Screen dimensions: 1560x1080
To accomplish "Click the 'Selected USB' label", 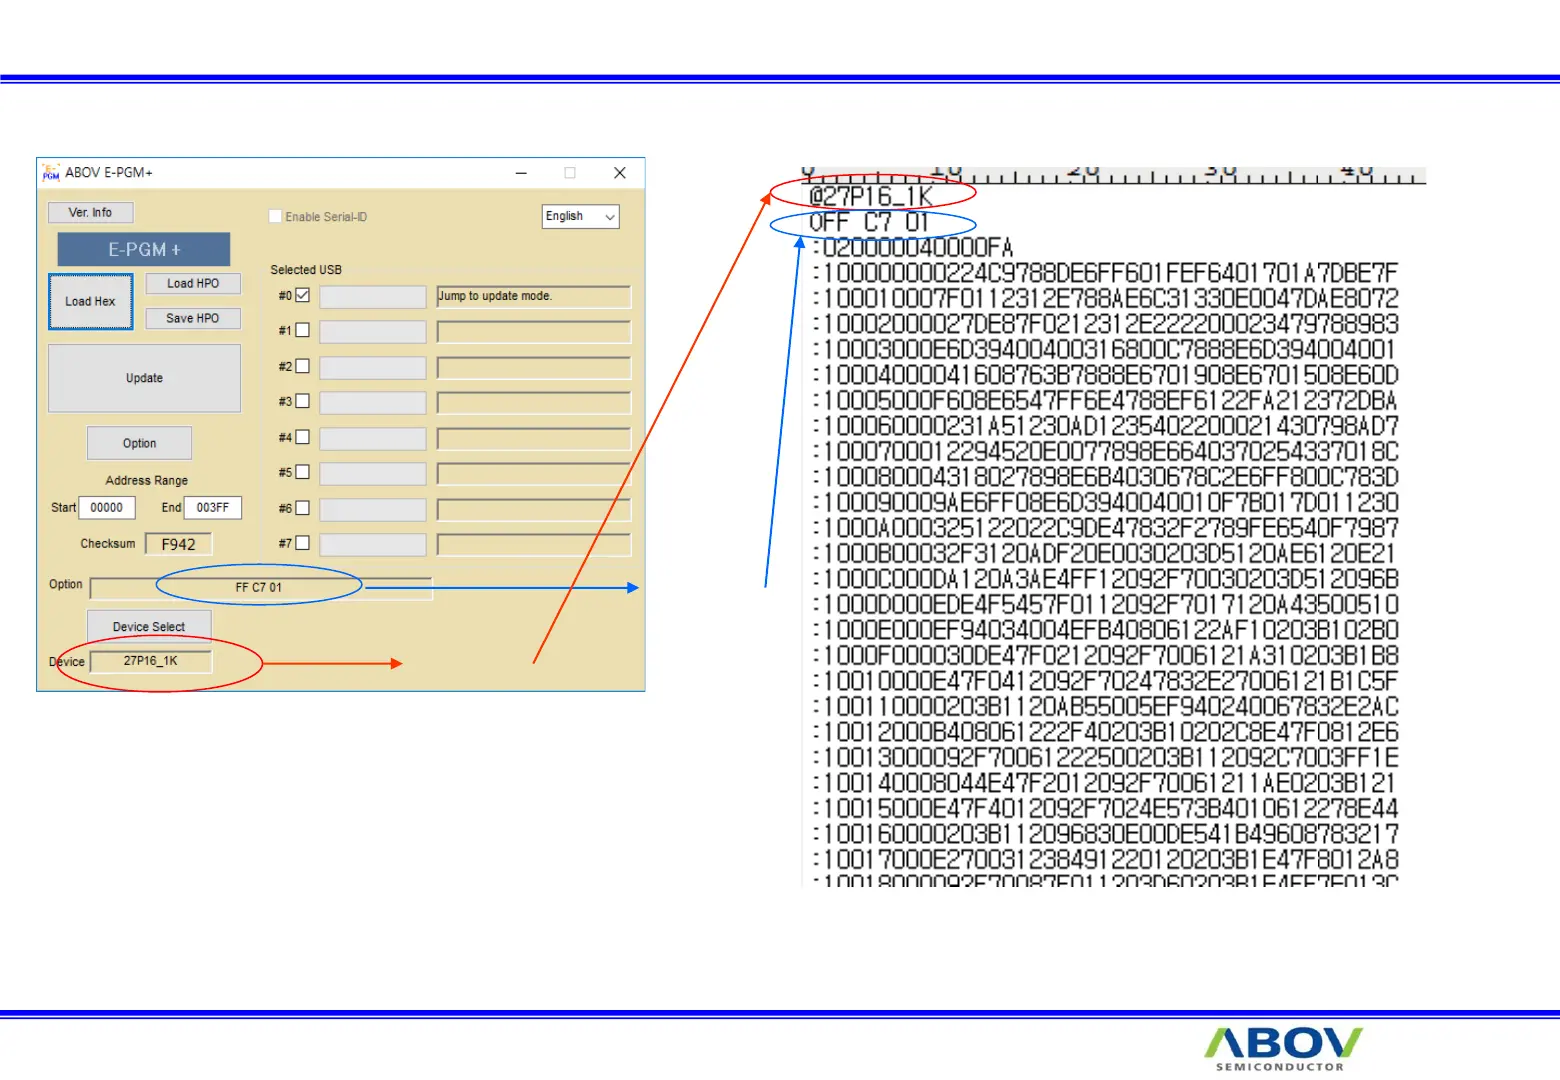I will 306,270.
